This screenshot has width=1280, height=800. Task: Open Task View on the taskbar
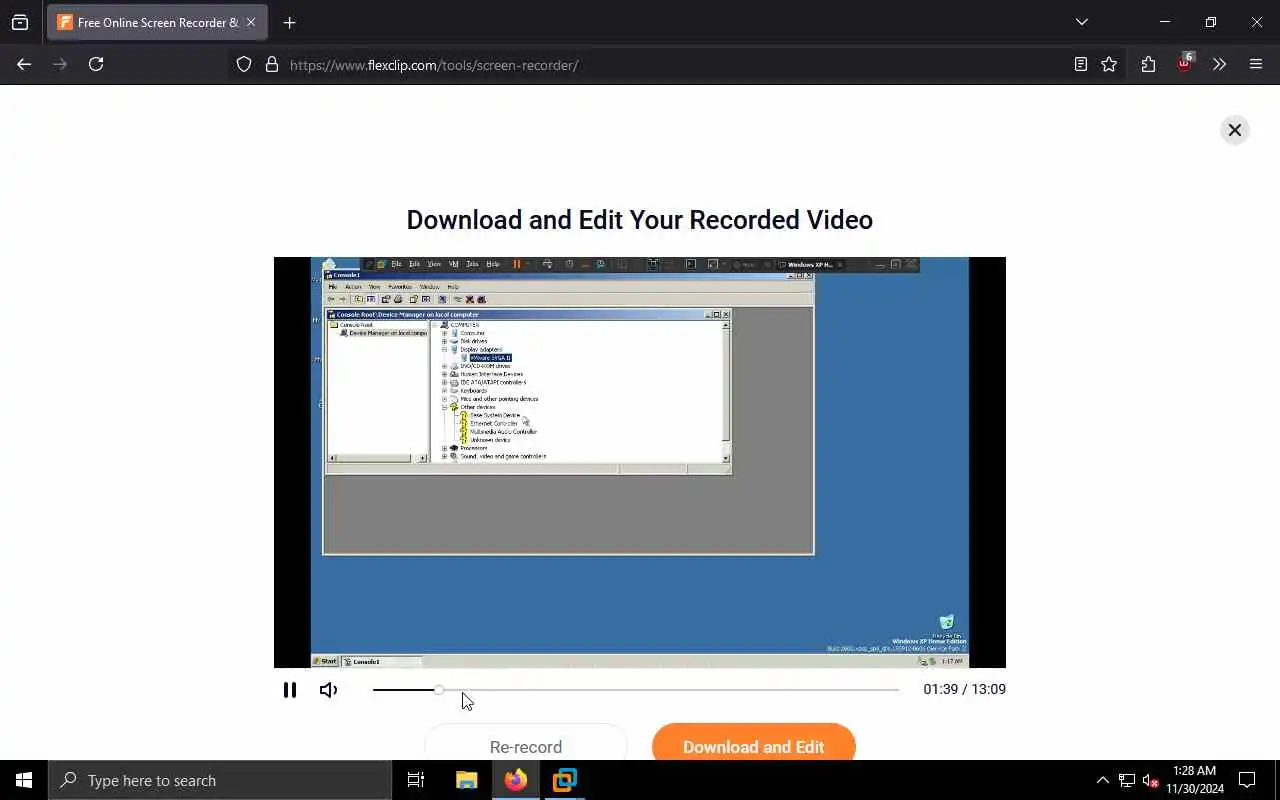[x=416, y=780]
